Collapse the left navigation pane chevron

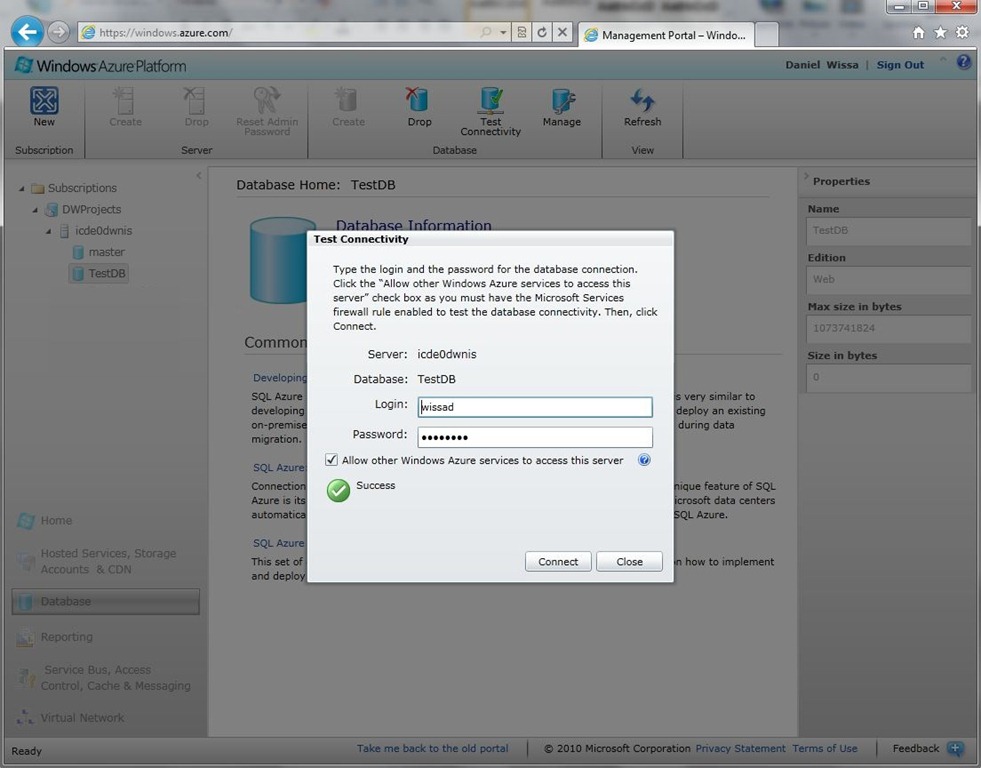(x=199, y=176)
